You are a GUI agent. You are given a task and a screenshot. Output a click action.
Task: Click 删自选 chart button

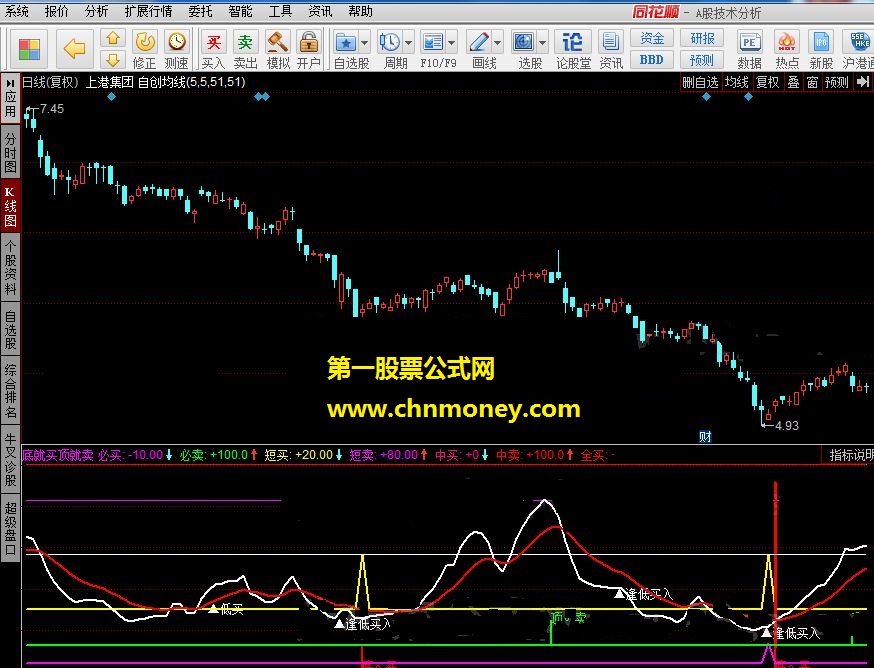pyautogui.click(x=701, y=82)
